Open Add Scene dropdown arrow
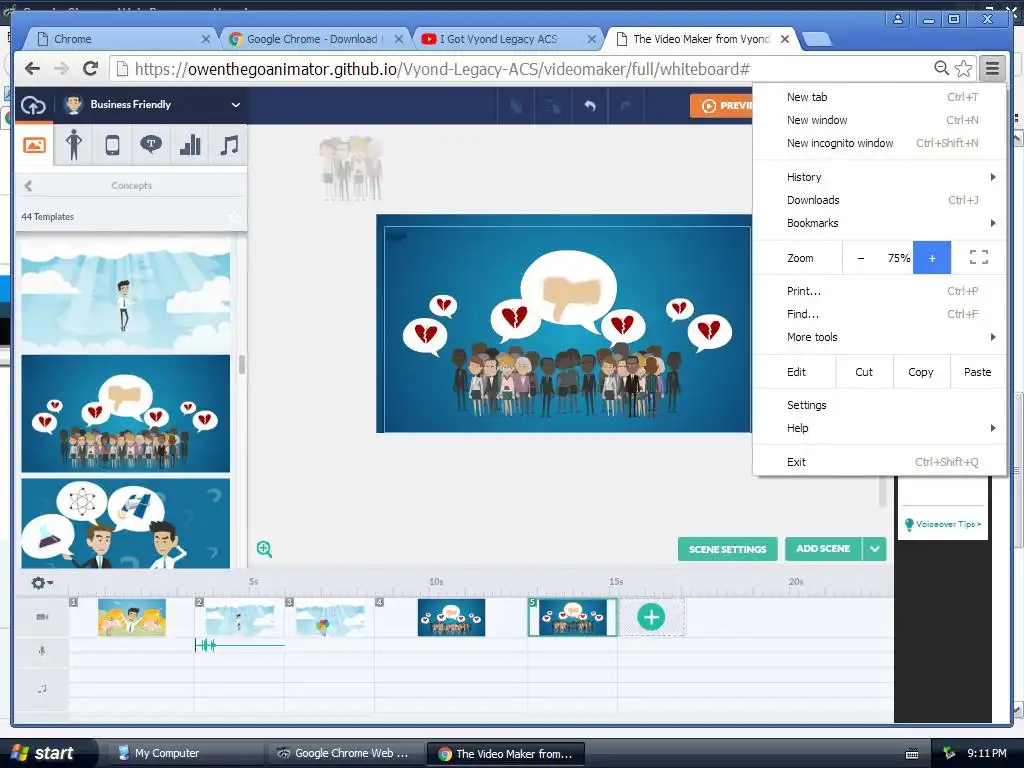Screen dimensions: 1024x768 point(875,549)
